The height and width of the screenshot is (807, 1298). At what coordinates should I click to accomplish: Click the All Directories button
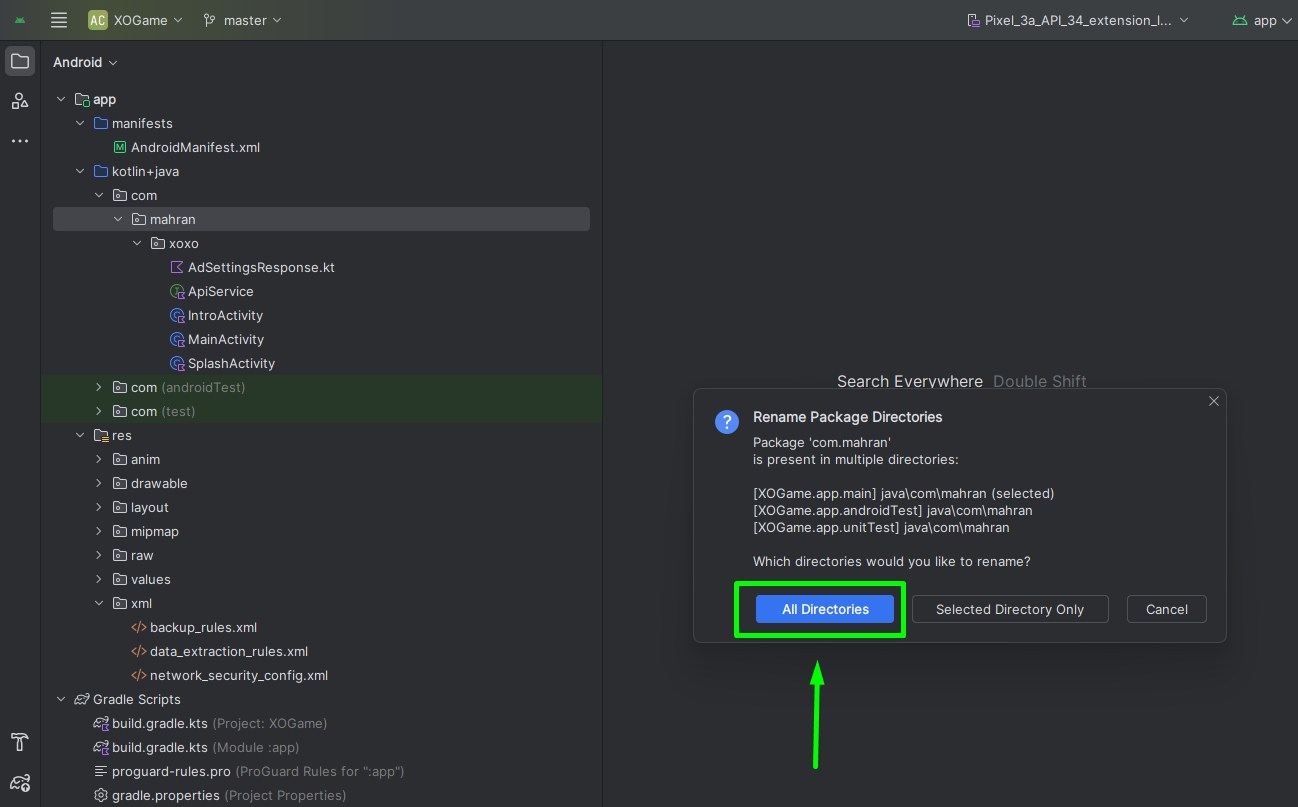pos(824,609)
